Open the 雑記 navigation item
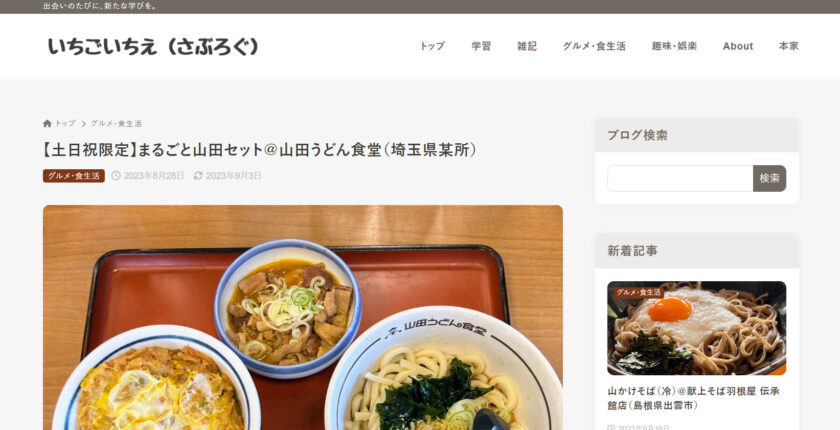Screen dimensions: 840x430 [x=527, y=46]
